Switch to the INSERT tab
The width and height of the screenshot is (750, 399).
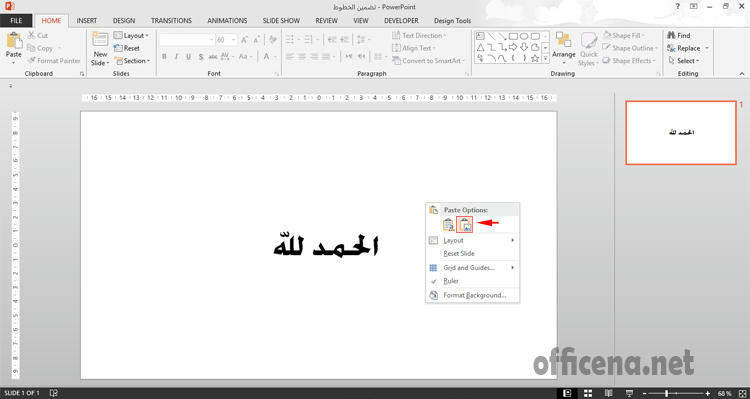pyautogui.click(x=87, y=21)
